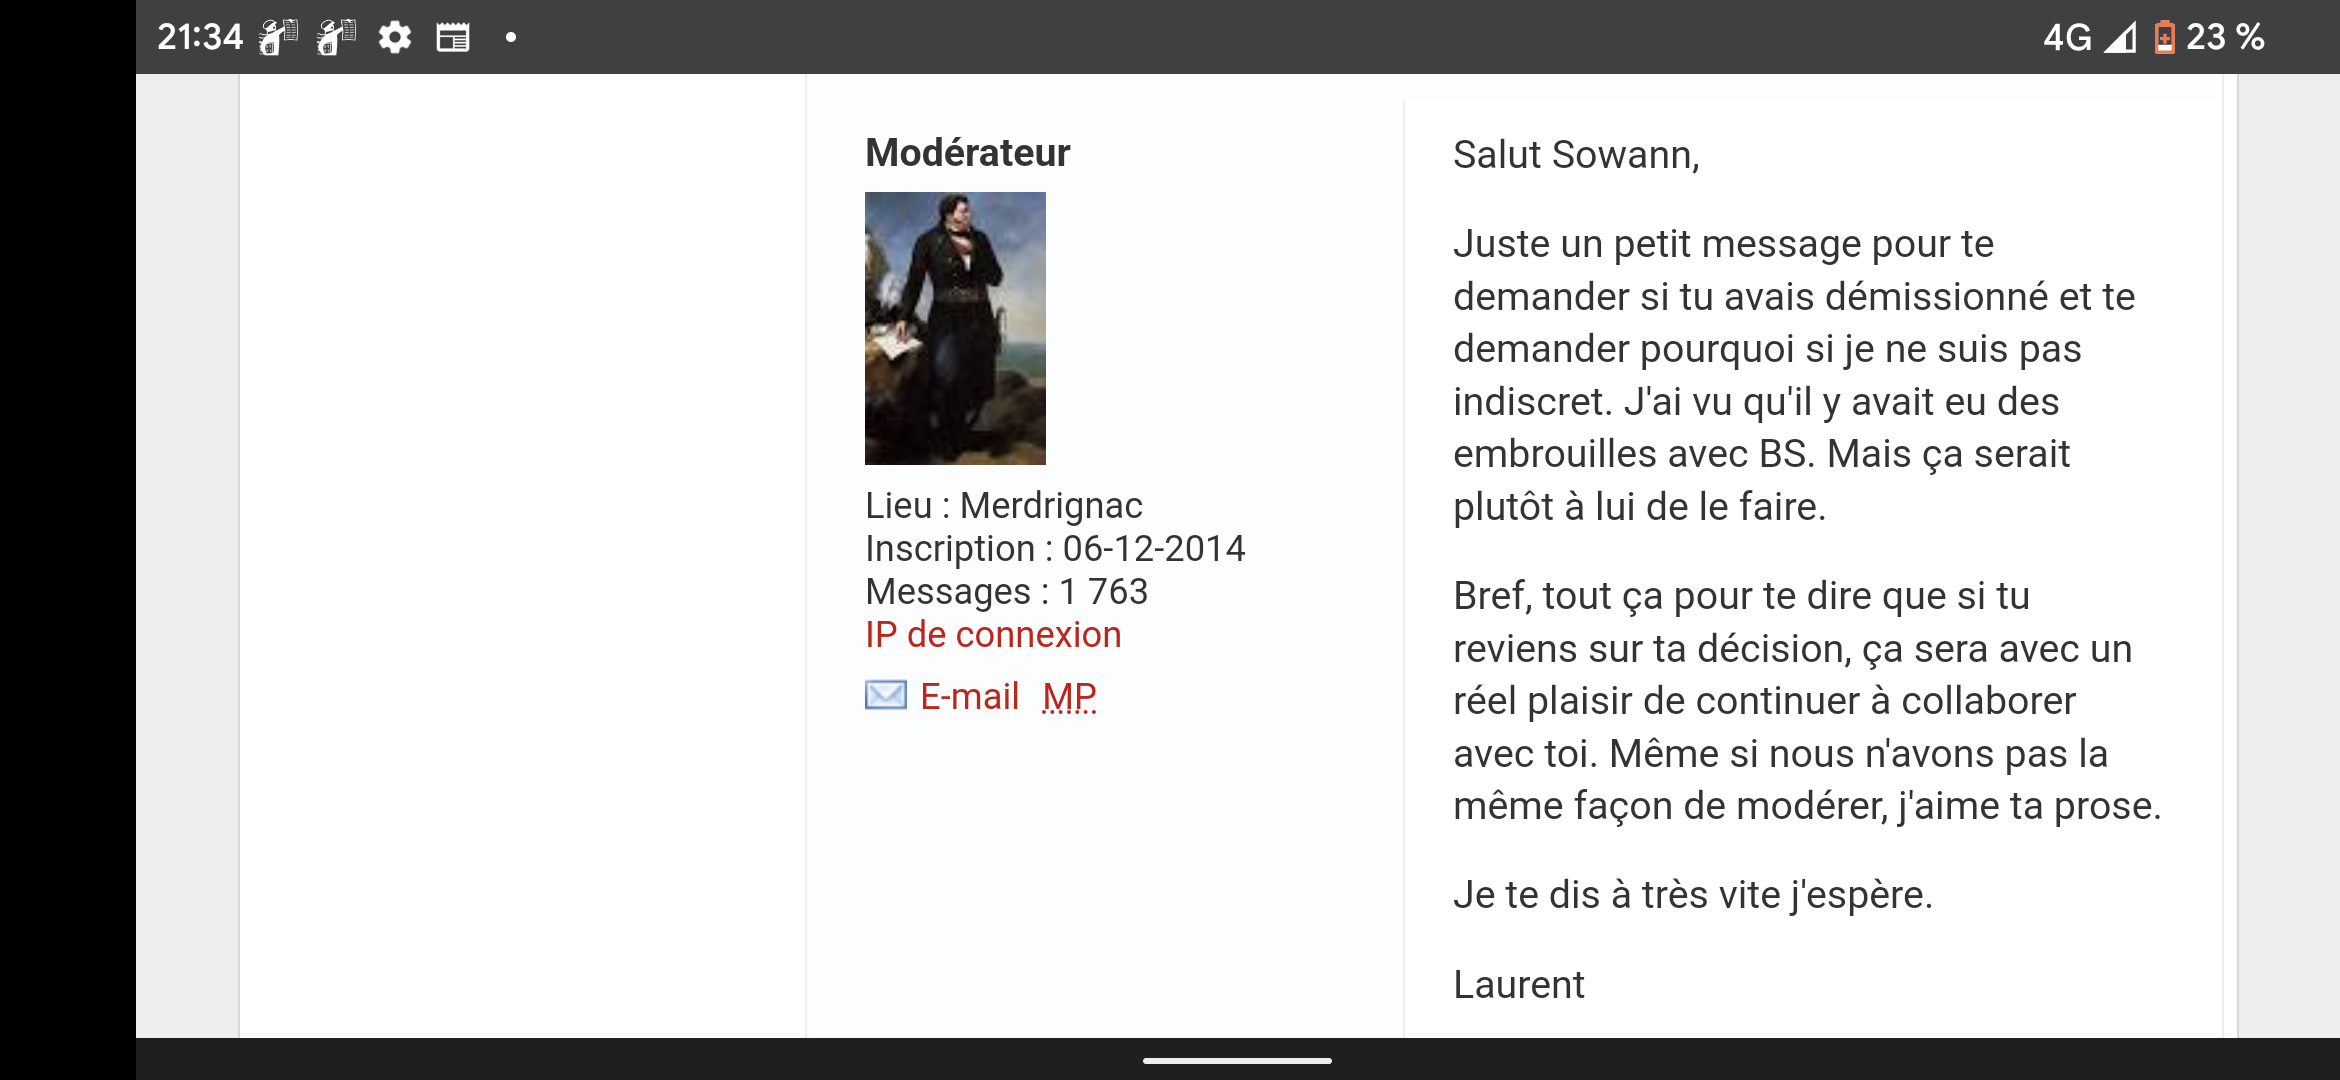Tap the 21:34 clock
This screenshot has width=2340, height=1080.
200,38
